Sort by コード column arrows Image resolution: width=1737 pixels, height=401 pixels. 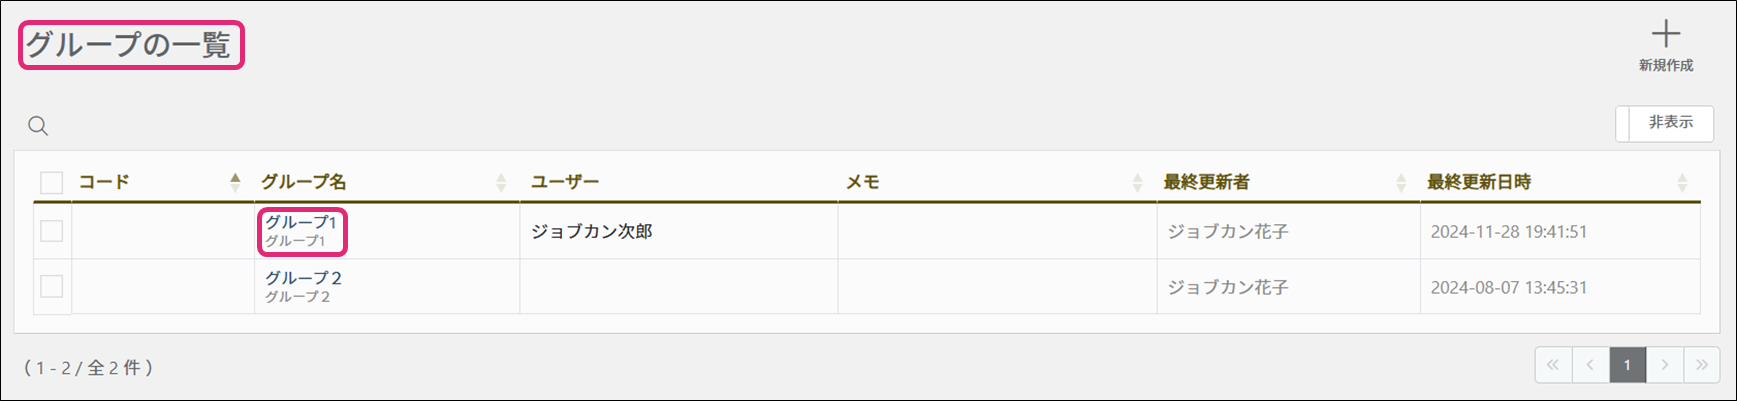[x=235, y=182]
